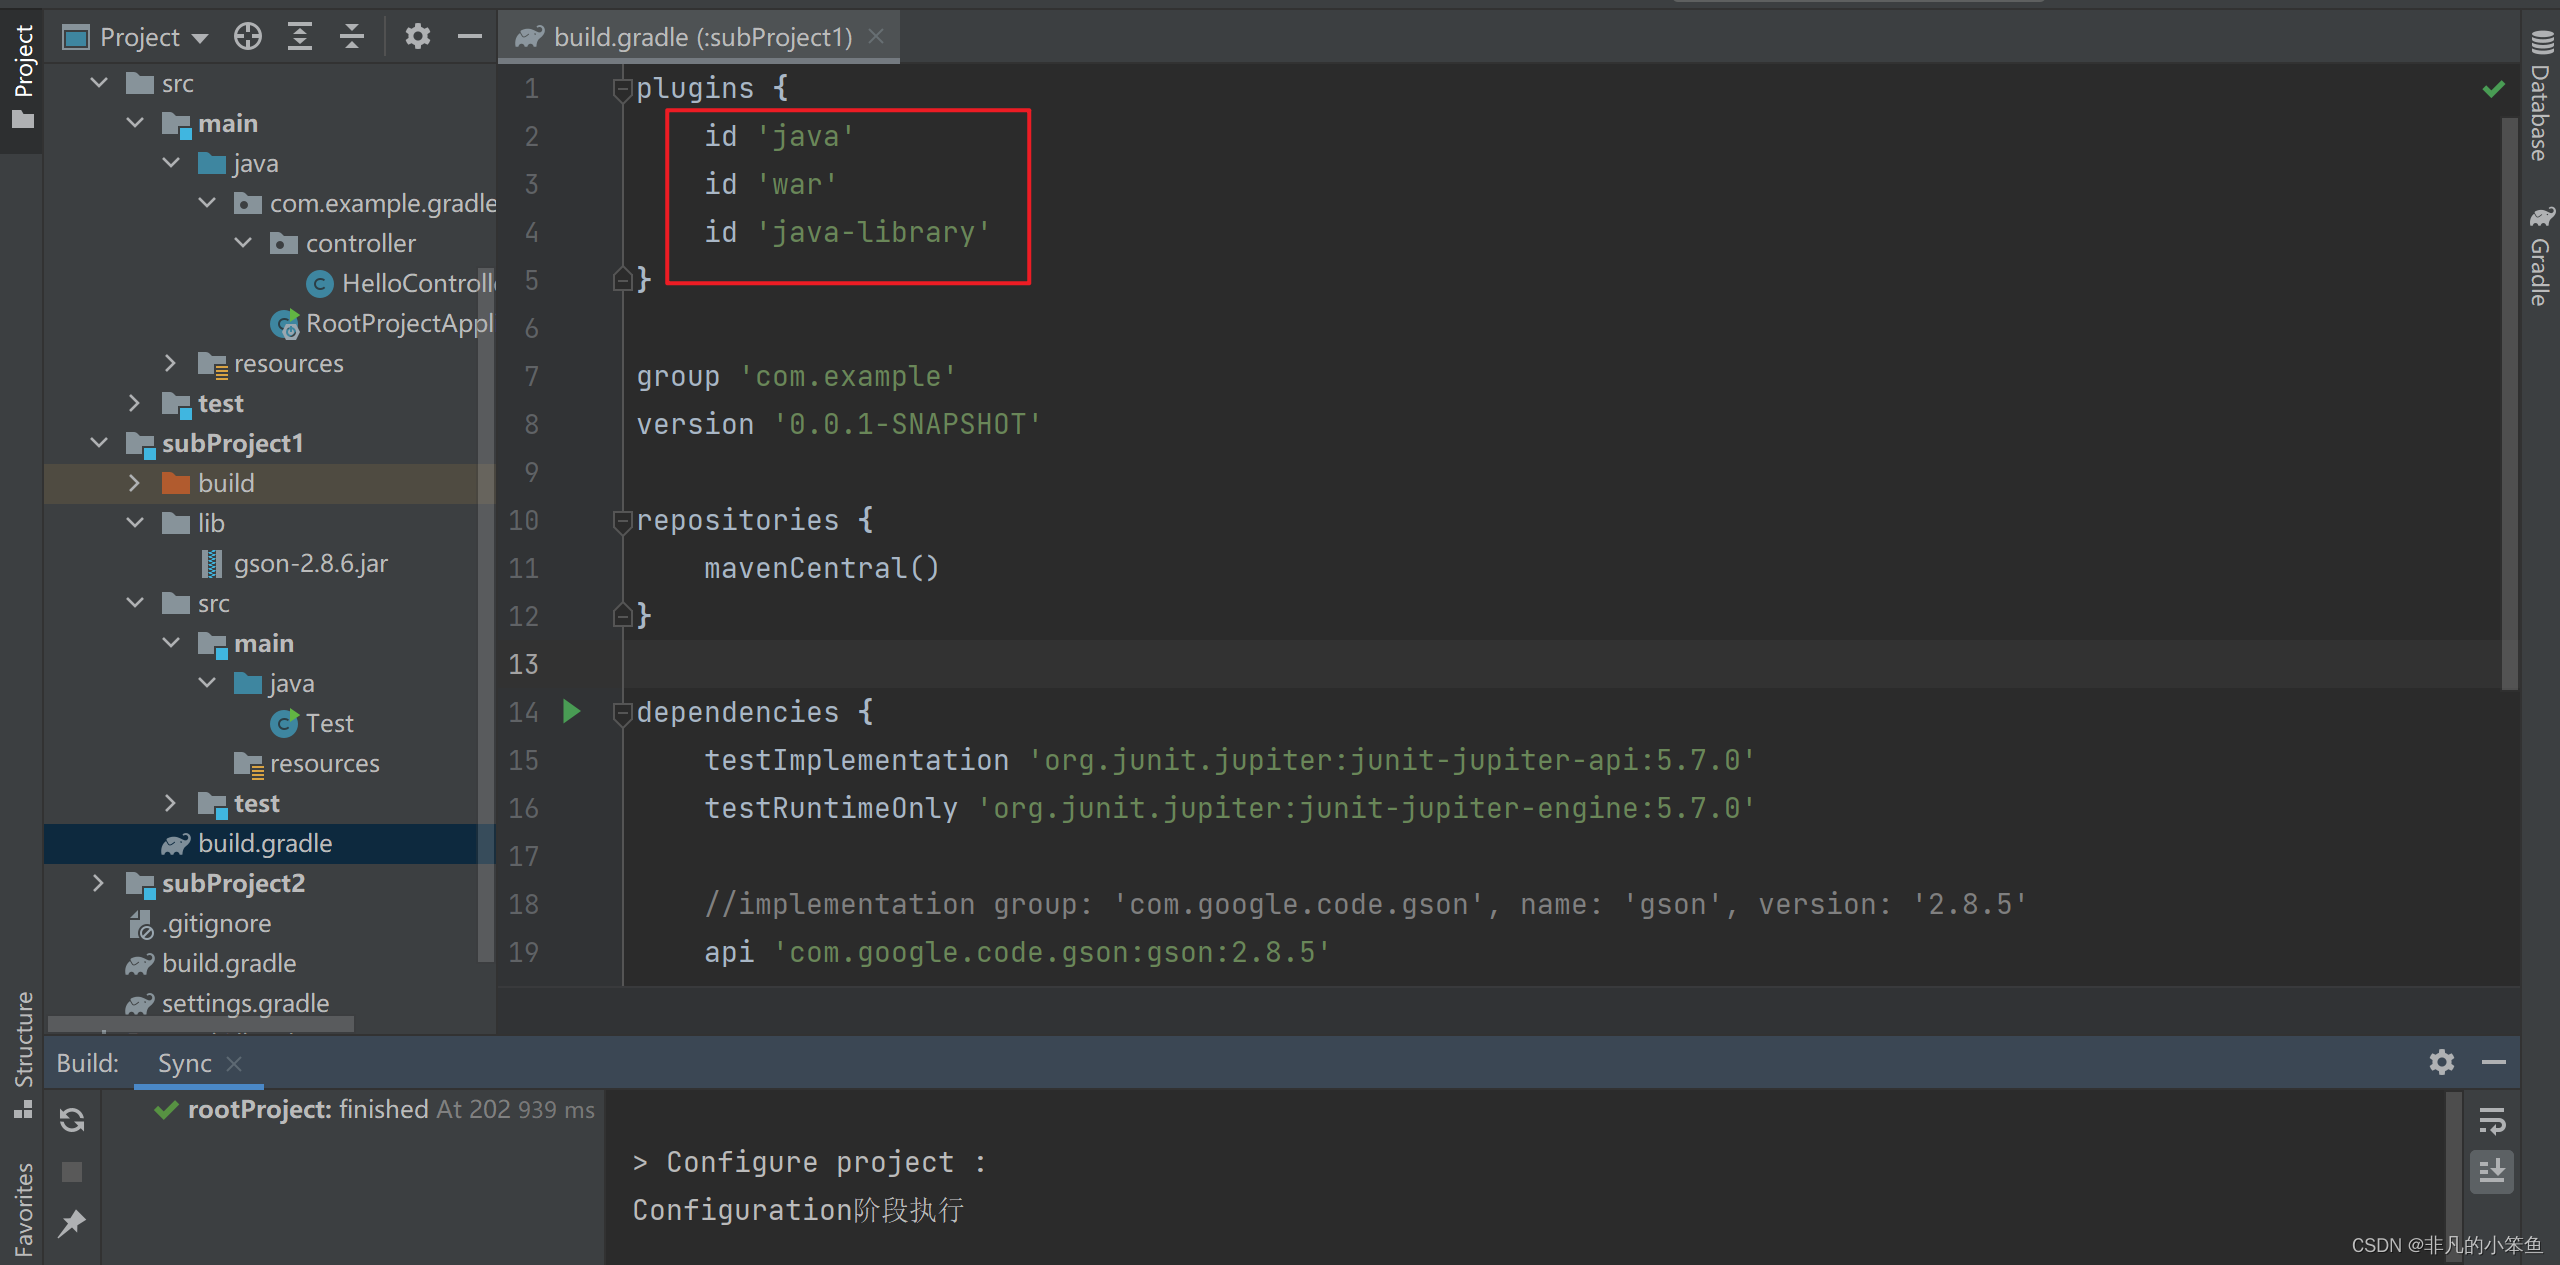Image resolution: width=2560 pixels, height=1265 pixels.
Task: Click the Select Opened File locate icon
Action: pyautogui.click(x=247, y=37)
